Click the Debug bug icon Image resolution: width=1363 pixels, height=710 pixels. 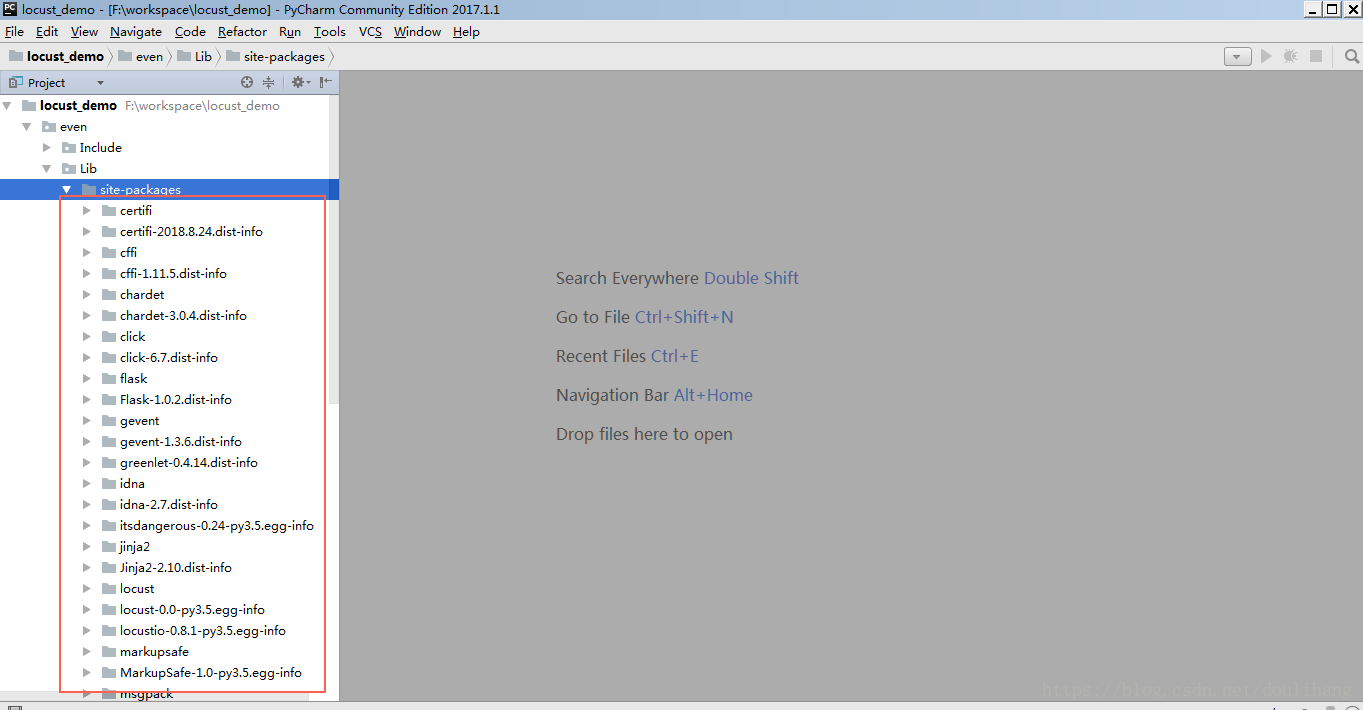coord(1291,57)
